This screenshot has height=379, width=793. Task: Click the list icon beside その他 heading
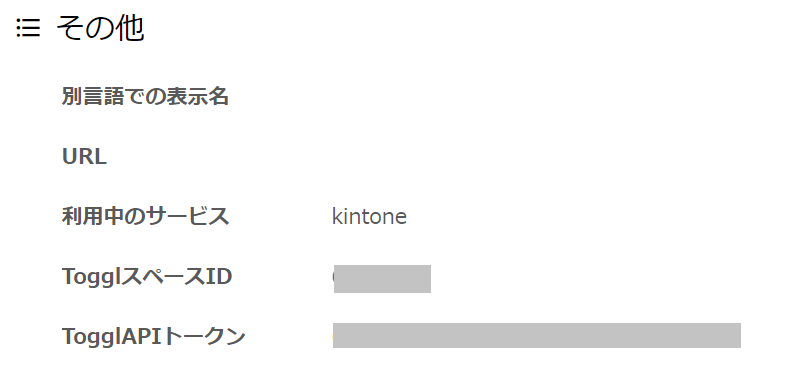pos(28,28)
